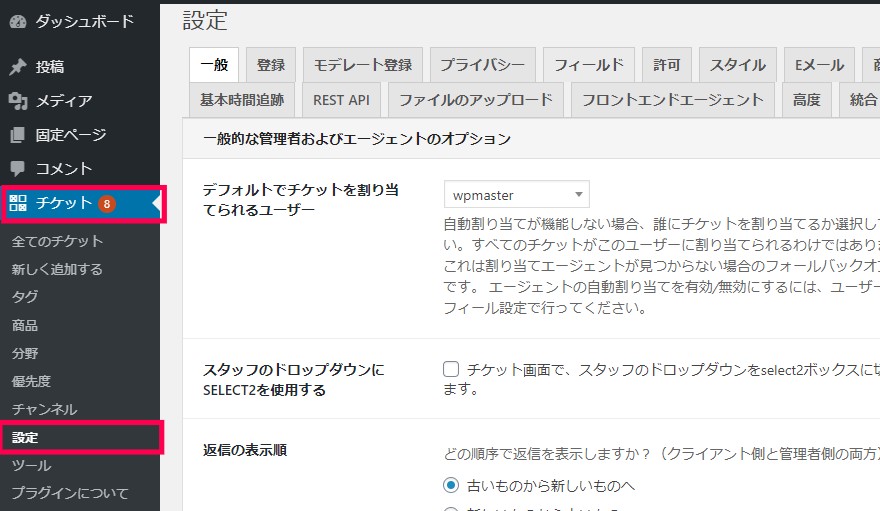This screenshot has height=511, width=880.
Task: Open the wpmaster default assignee dropdown
Action: pyautogui.click(x=516, y=195)
